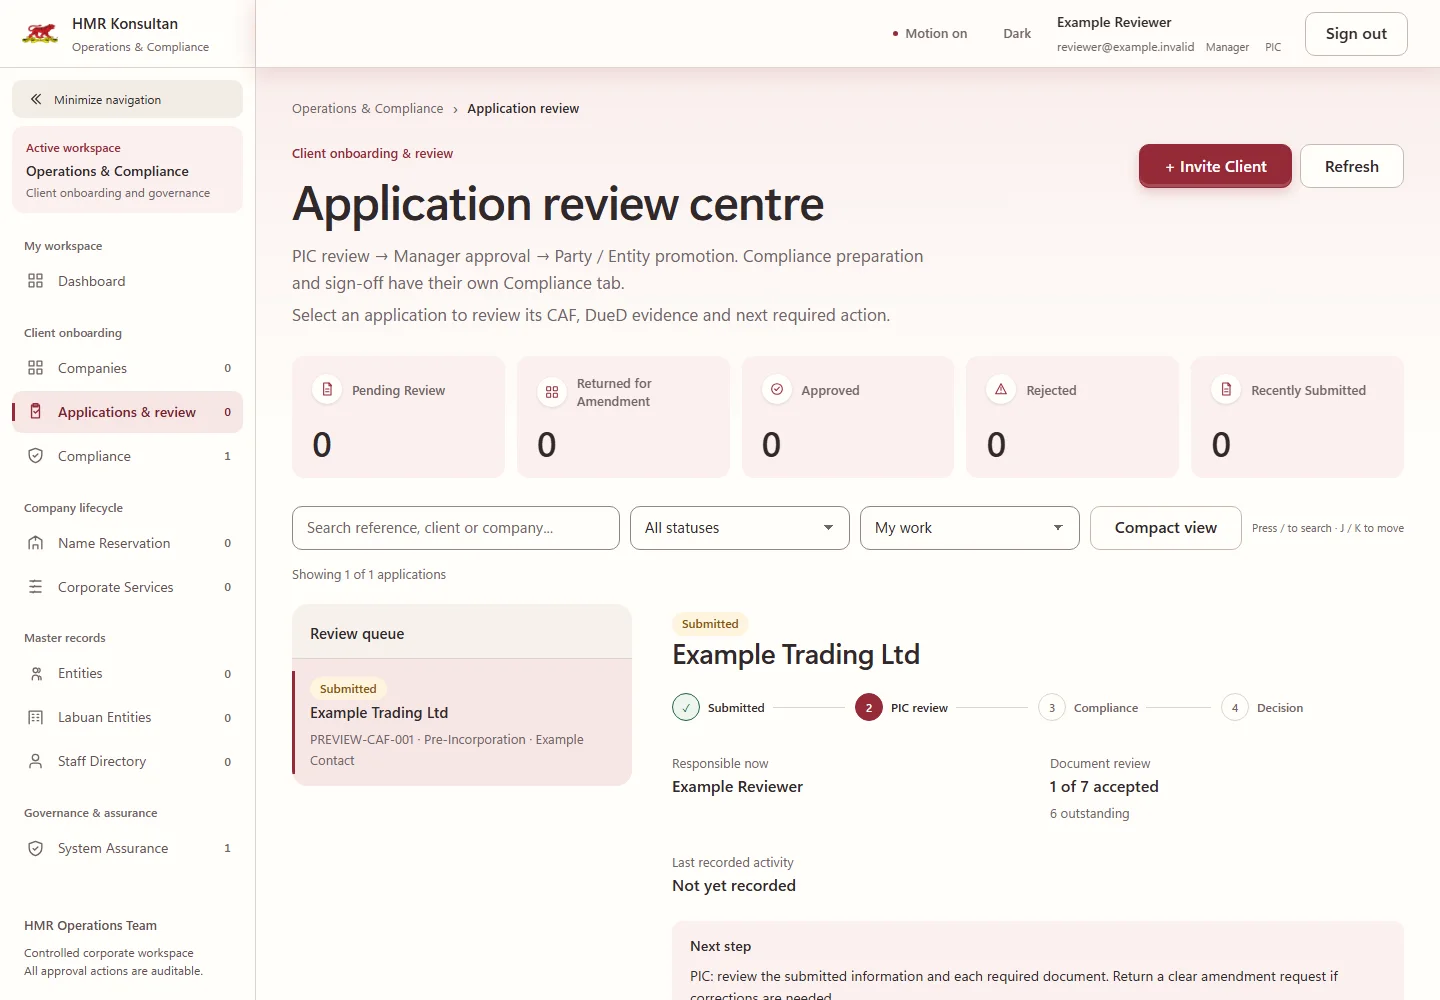The image size is (1440, 1000).
Task: Click the Compliance step 3 circle
Action: click(1052, 707)
